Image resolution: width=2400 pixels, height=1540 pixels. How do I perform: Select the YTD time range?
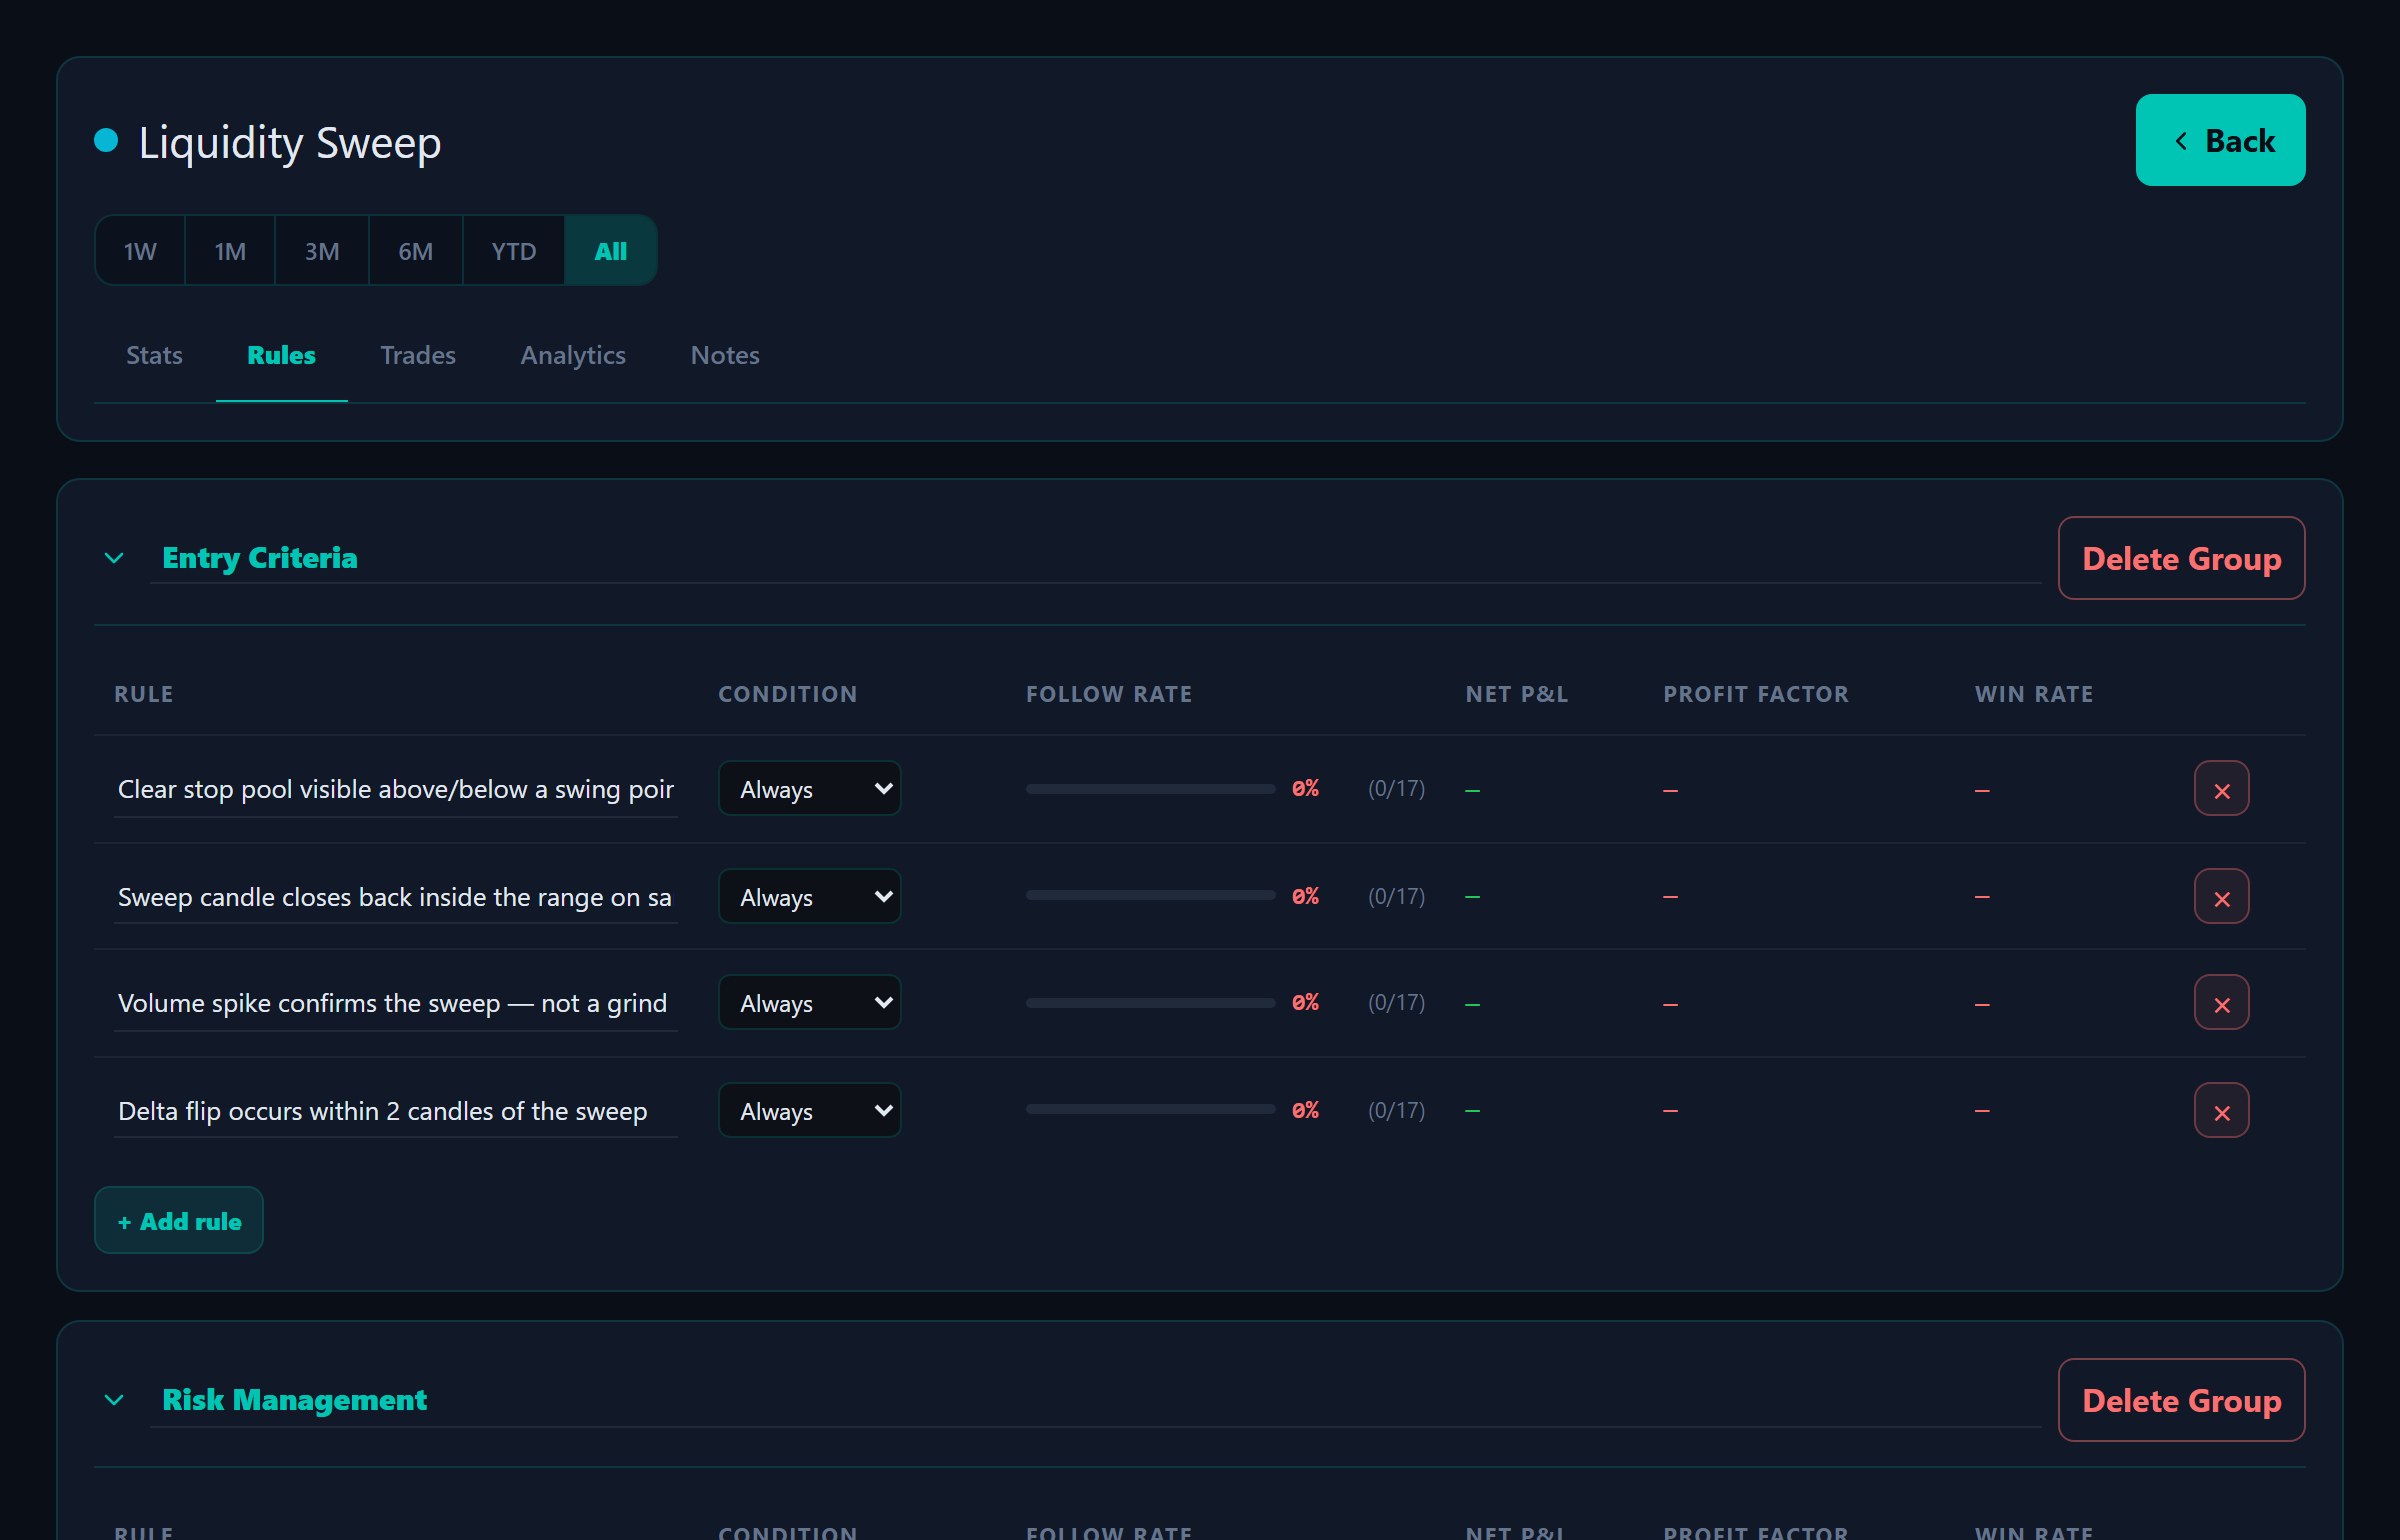[x=514, y=251]
